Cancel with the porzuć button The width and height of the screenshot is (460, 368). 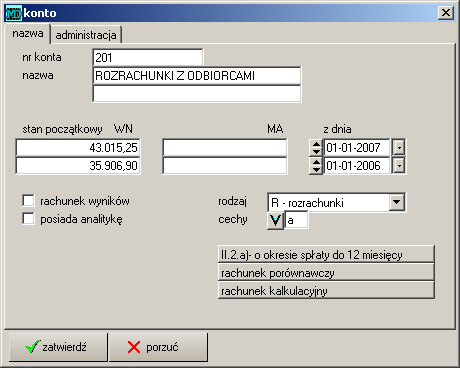pyautogui.click(x=158, y=347)
